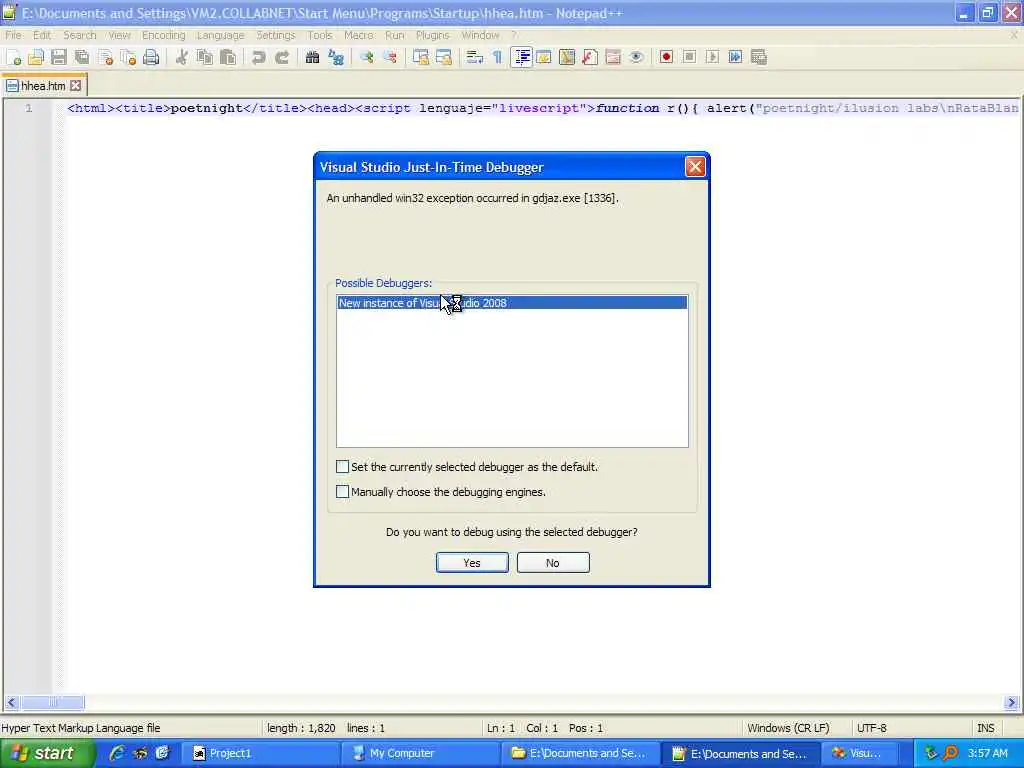The height and width of the screenshot is (768, 1024).
Task: Show all characters with pilcrow icon
Action: (x=498, y=57)
